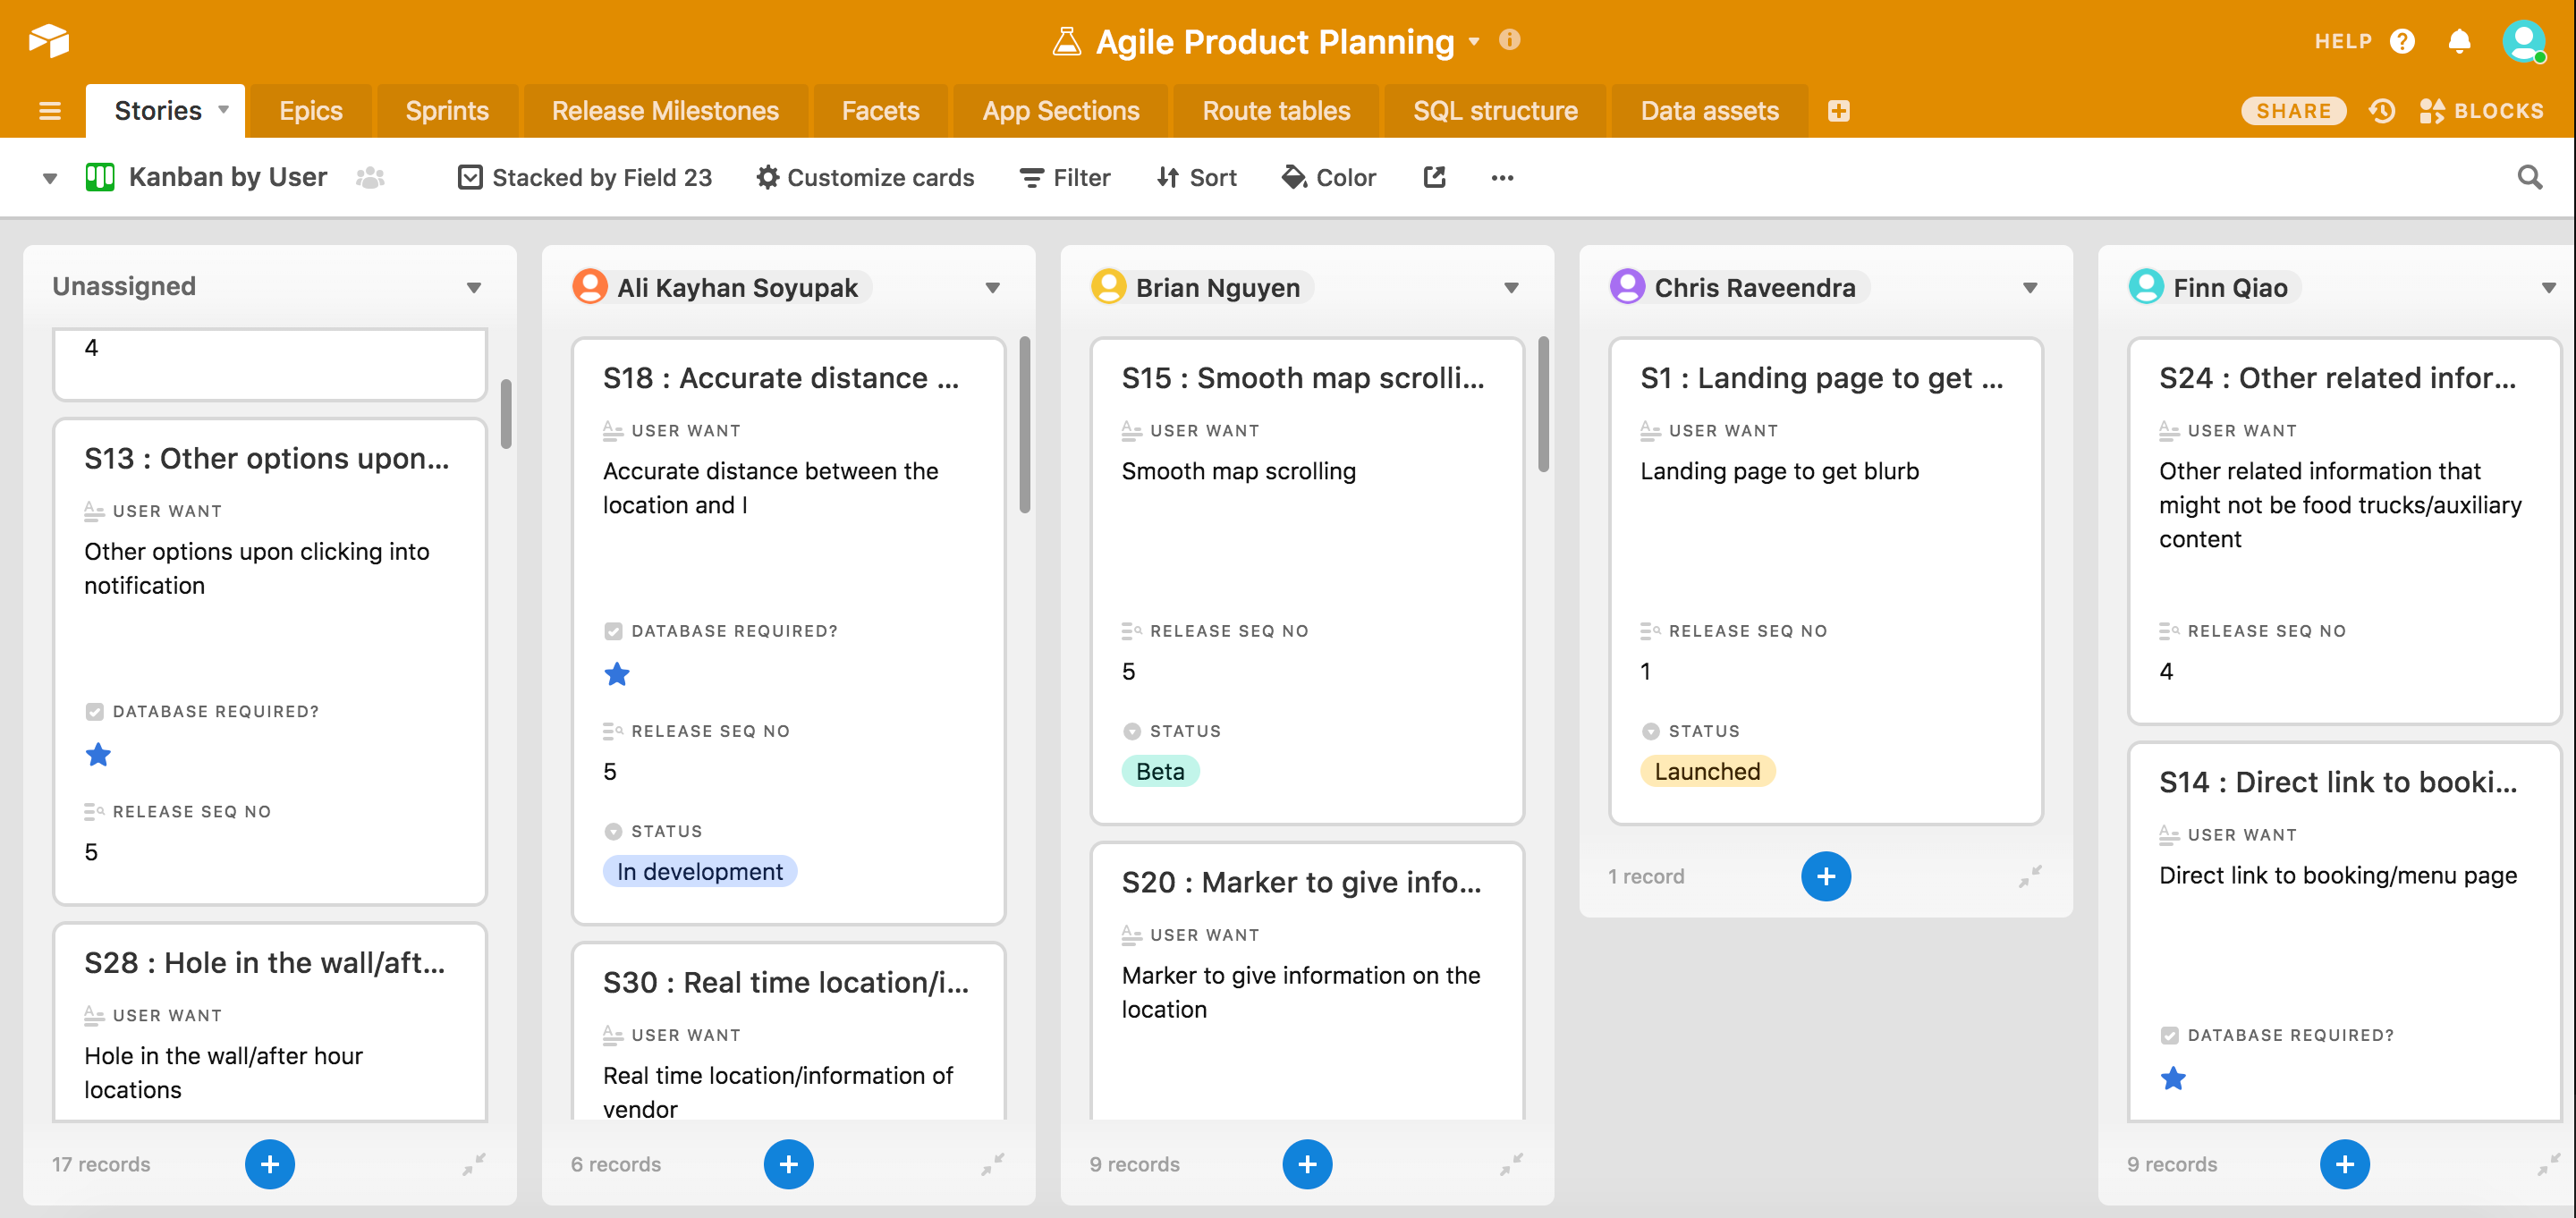
Task: Expand the Unassigned stack dropdown arrow
Action: coord(474,288)
